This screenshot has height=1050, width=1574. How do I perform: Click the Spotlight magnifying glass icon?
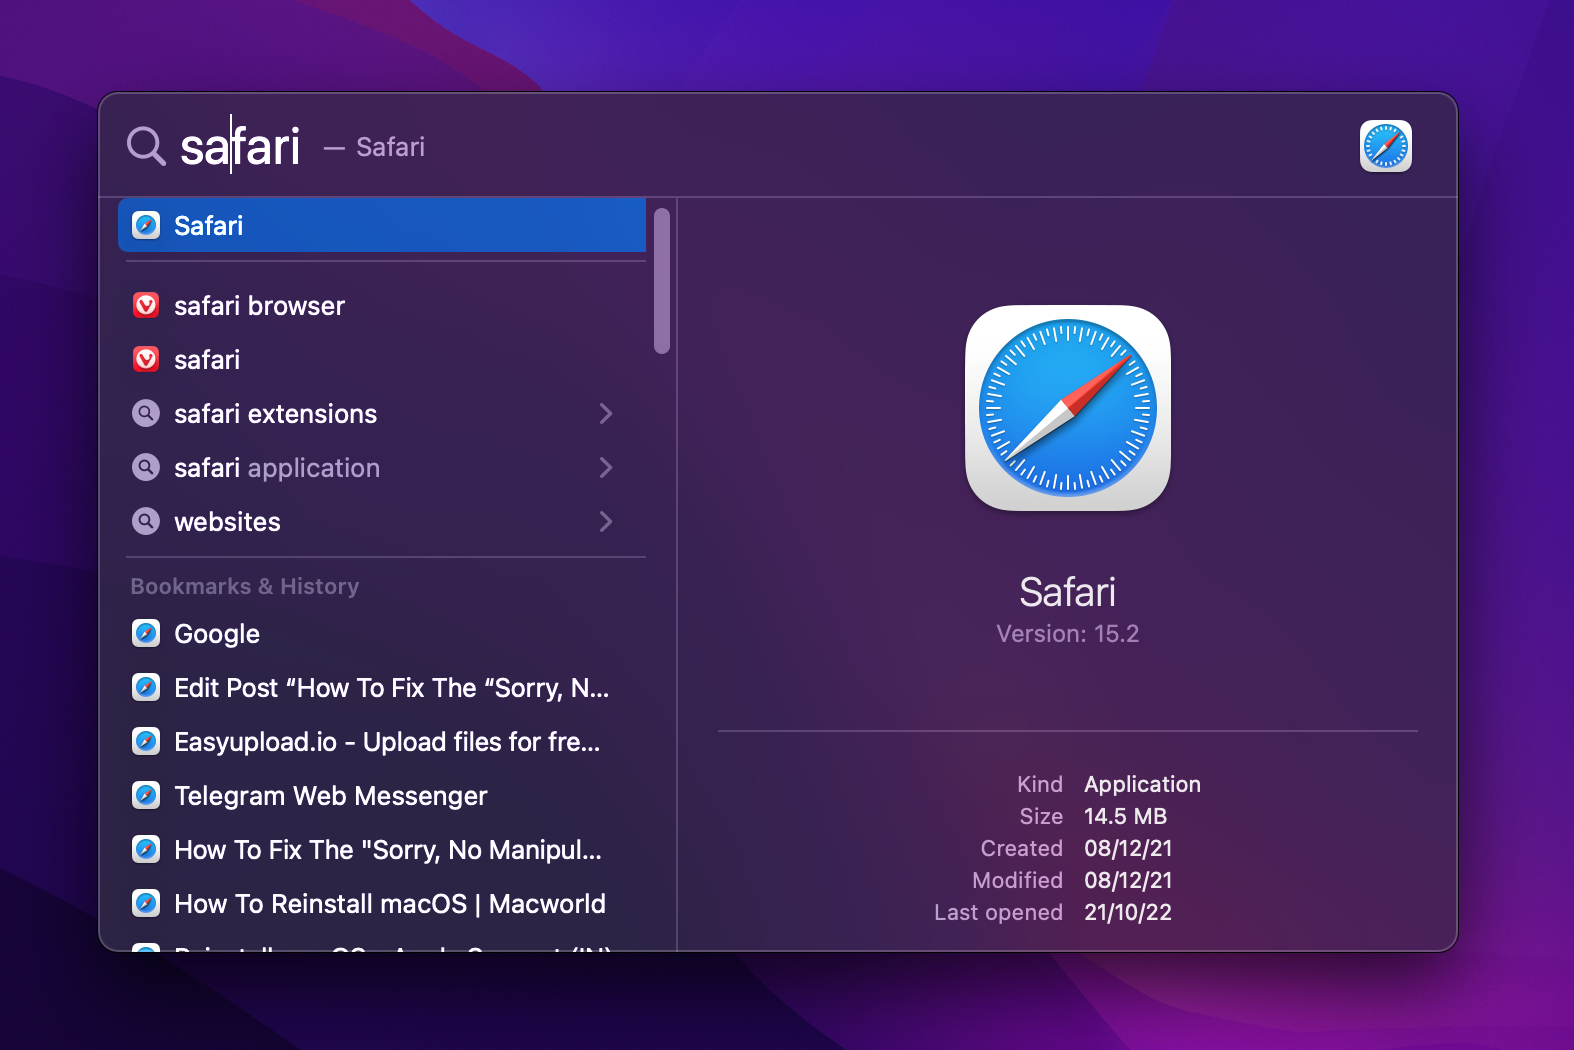pyautogui.click(x=146, y=146)
